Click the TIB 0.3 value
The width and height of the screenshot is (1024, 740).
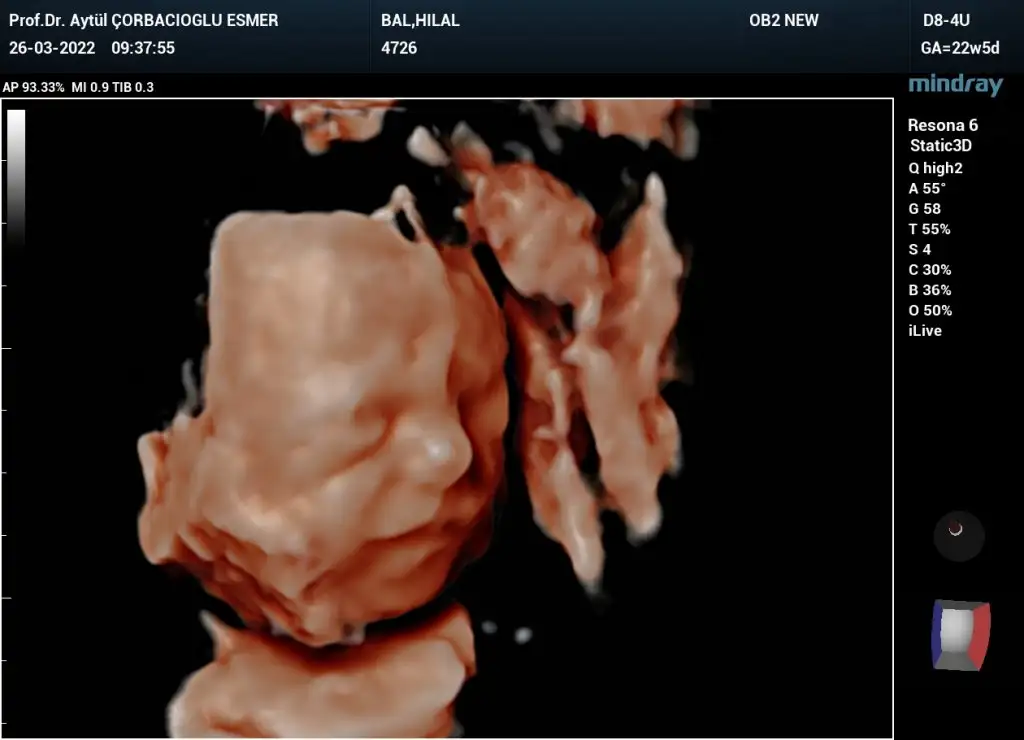(x=133, y=87)
